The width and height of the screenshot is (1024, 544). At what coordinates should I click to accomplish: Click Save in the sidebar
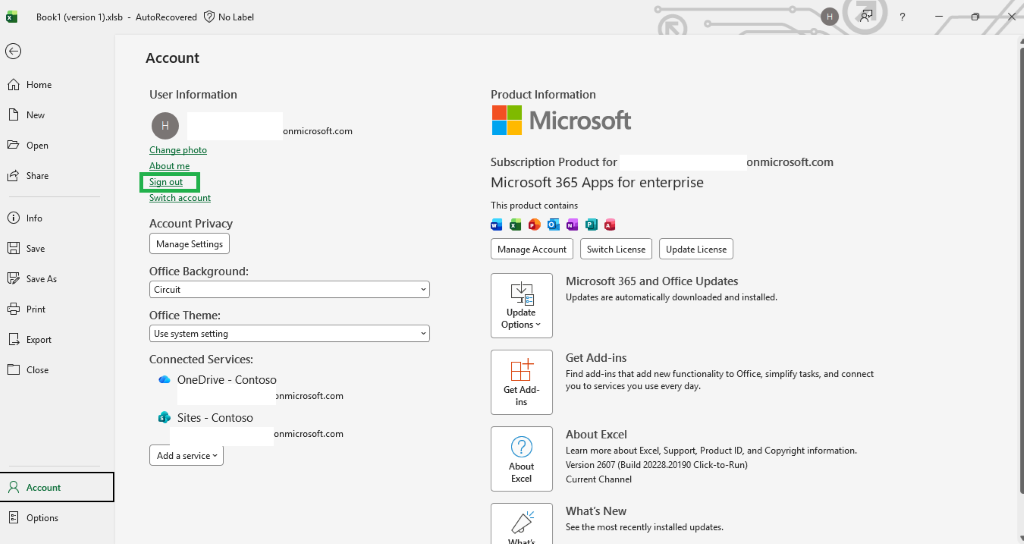click(26, 248)
